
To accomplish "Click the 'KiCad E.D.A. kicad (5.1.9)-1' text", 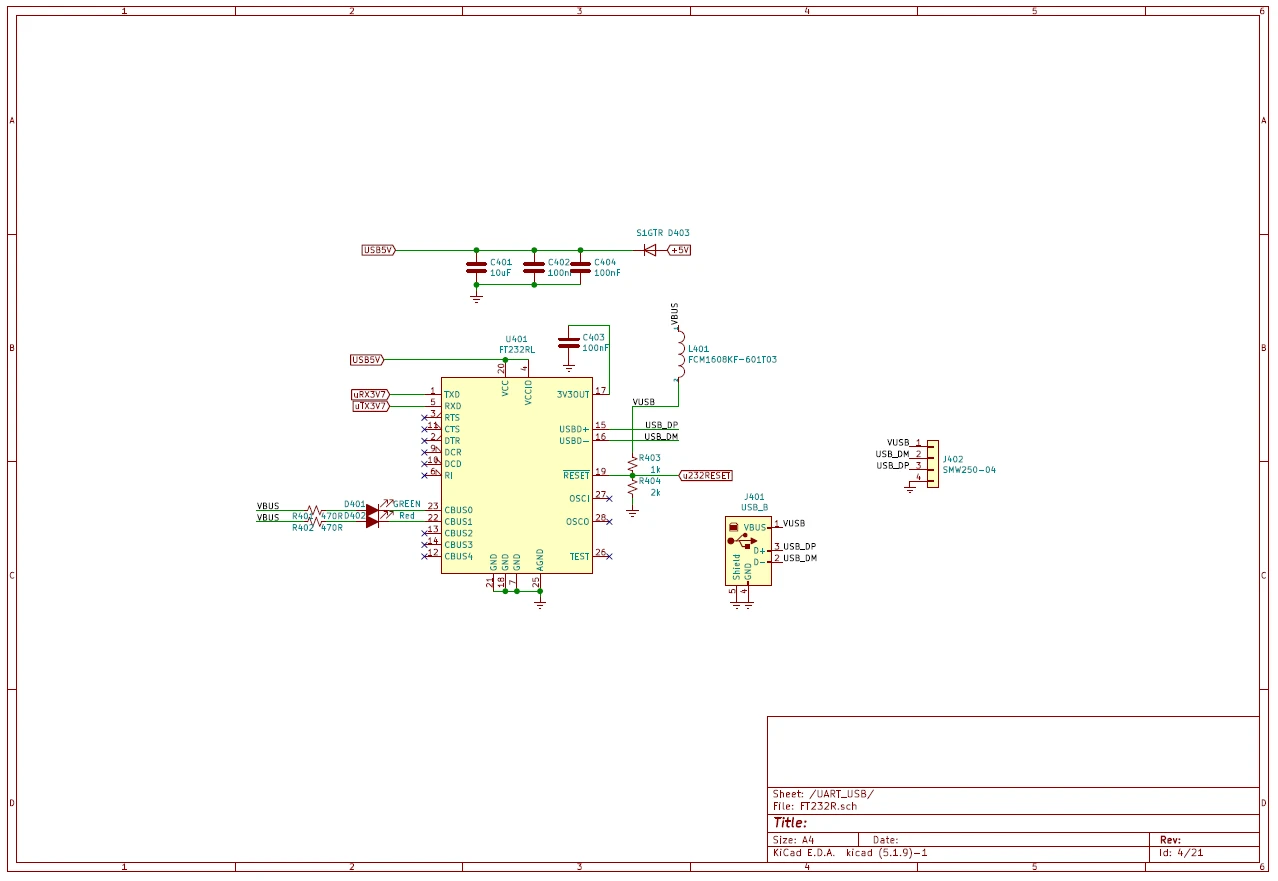I will pos(850,854).
